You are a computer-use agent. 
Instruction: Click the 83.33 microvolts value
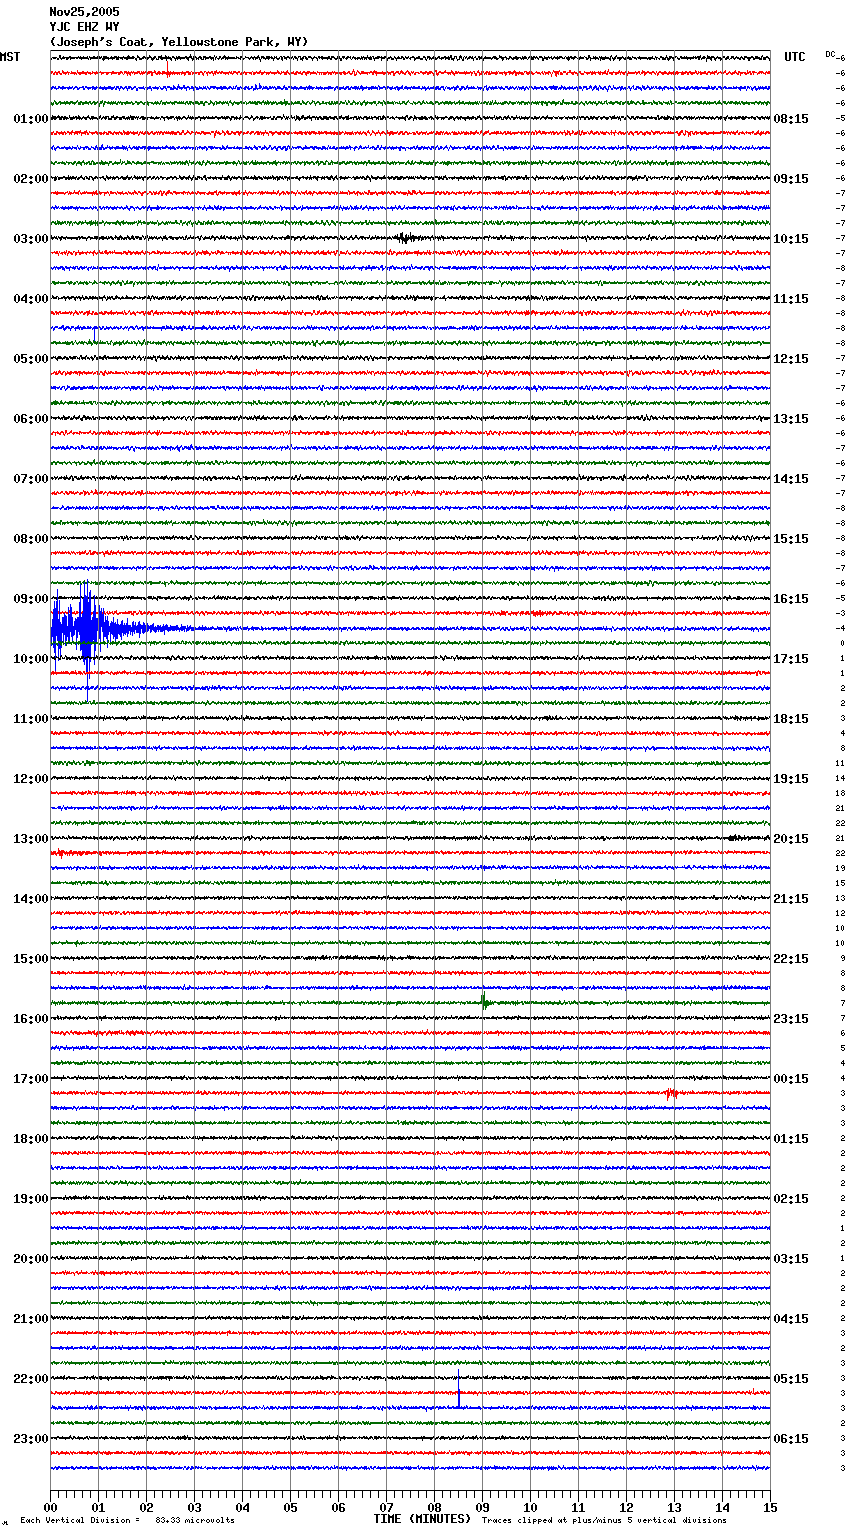195,1520
